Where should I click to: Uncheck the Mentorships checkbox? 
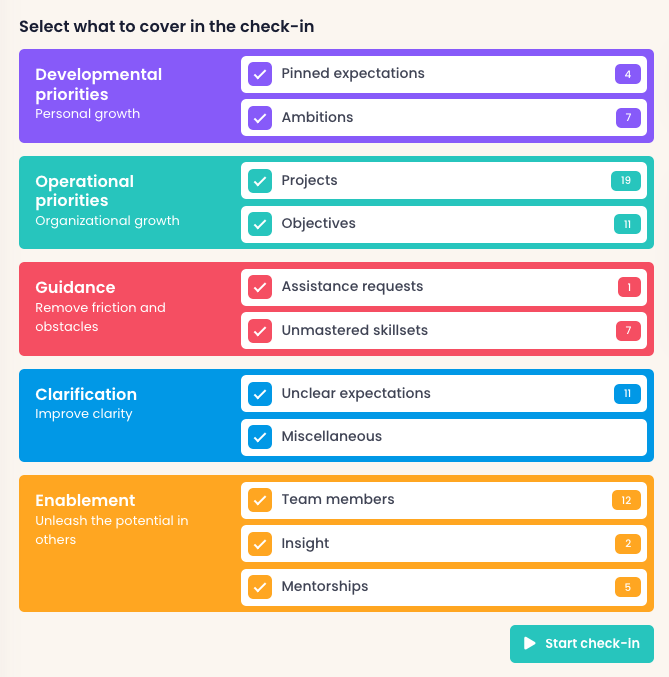tap(260, 587)
